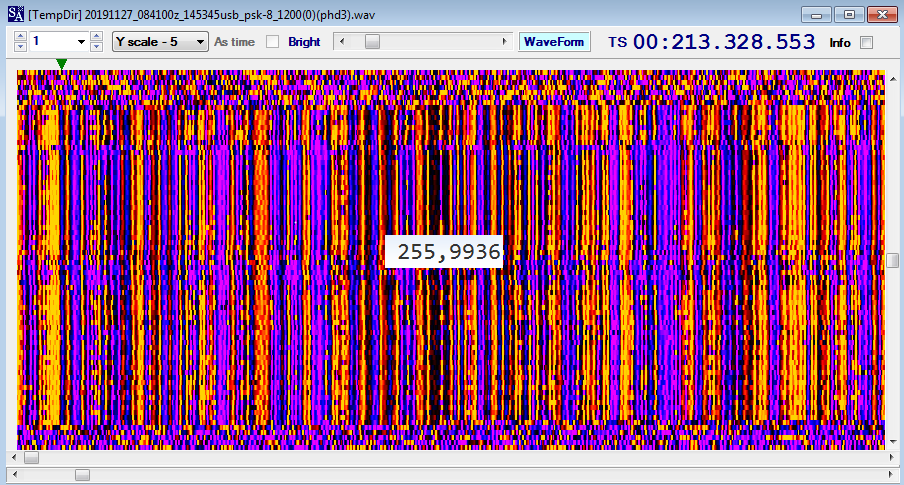
Task: Click the upper horizontal scrollbar thumb
Action: 31,457
